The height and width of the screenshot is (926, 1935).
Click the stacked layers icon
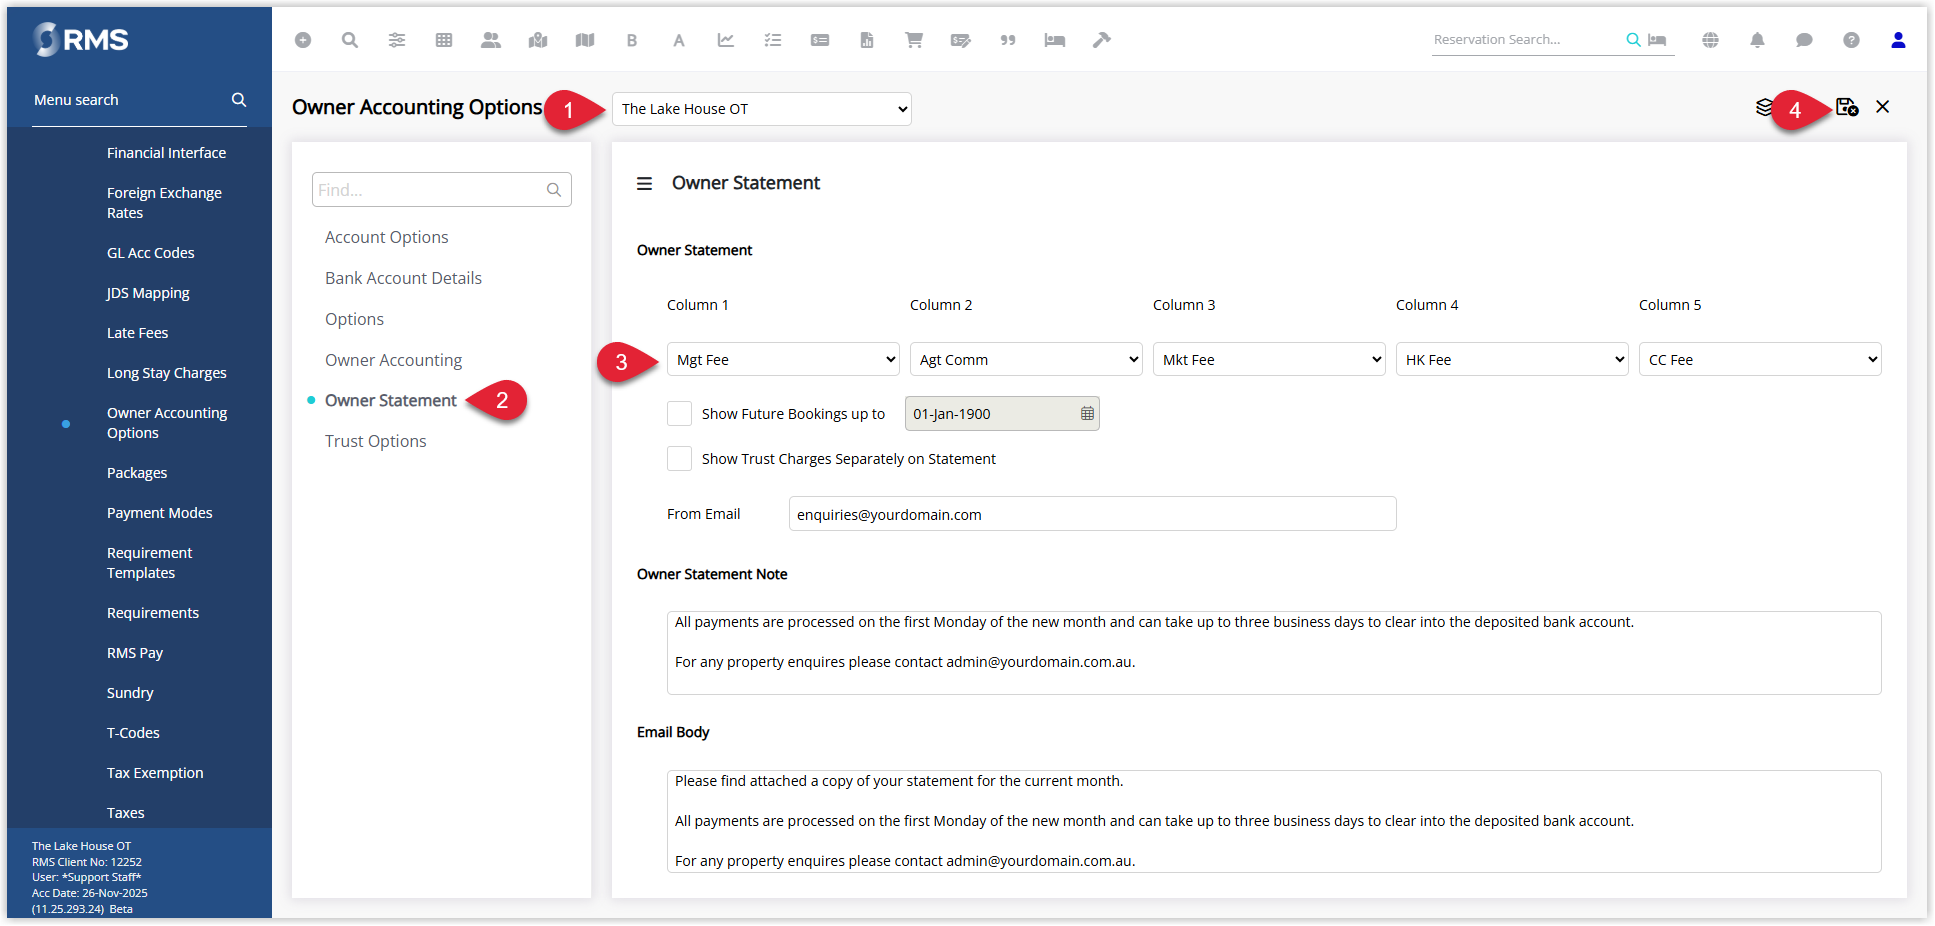point(1765,107)
